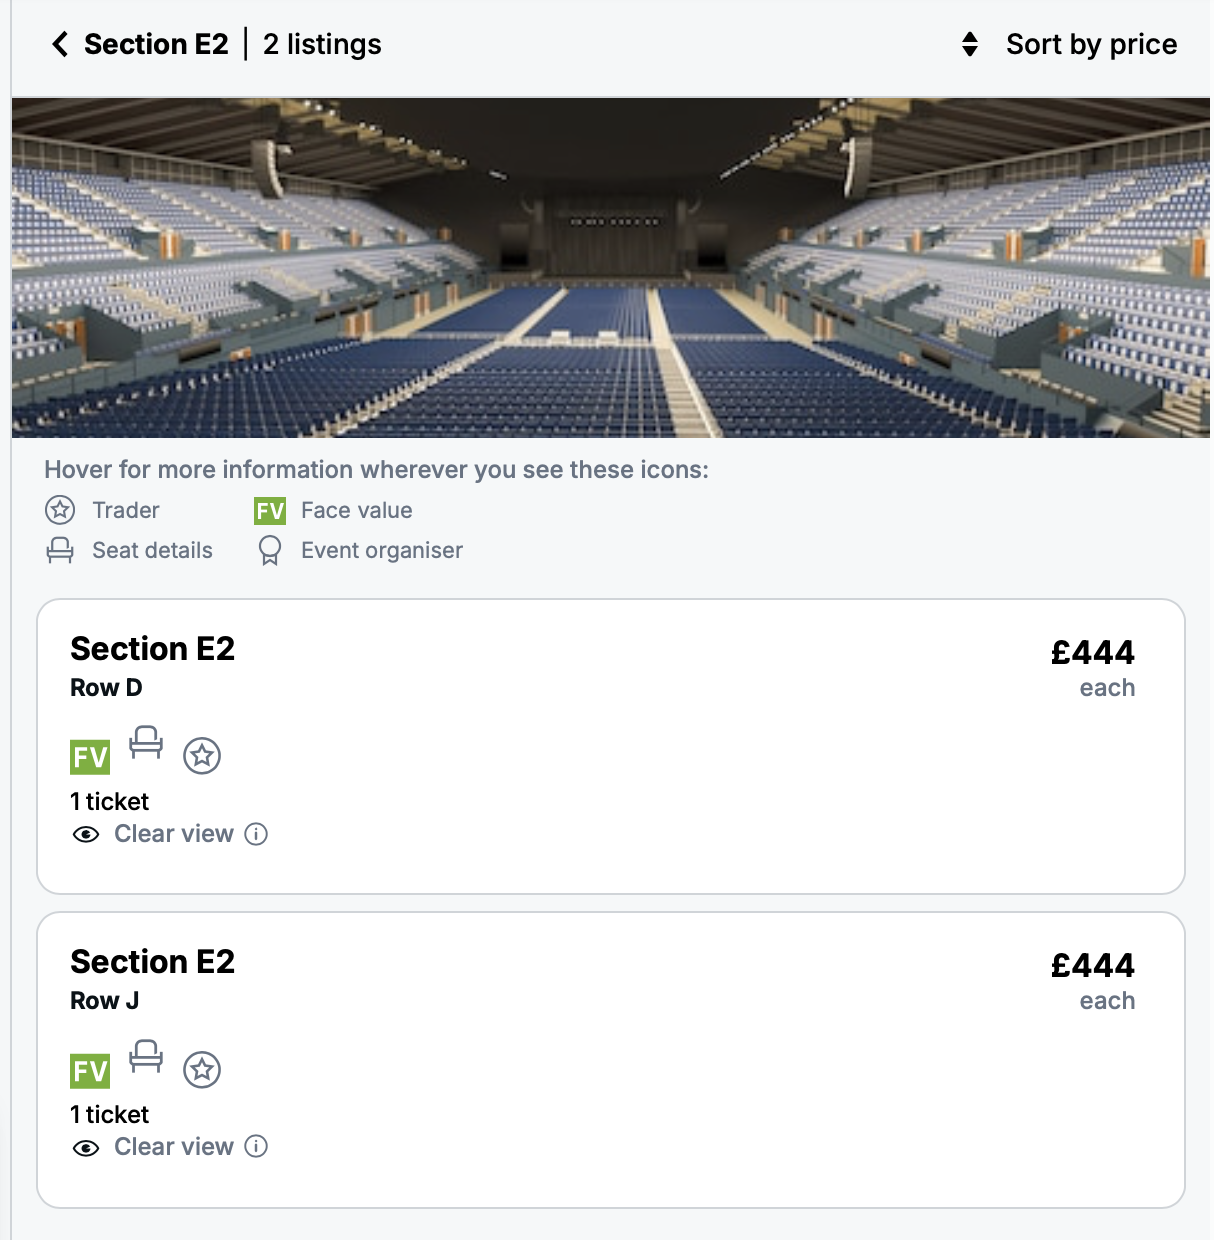This screenshot has height=1240, width=1214.
Task: Click the trader star icon on Row J
Action: pos(202,1070)
